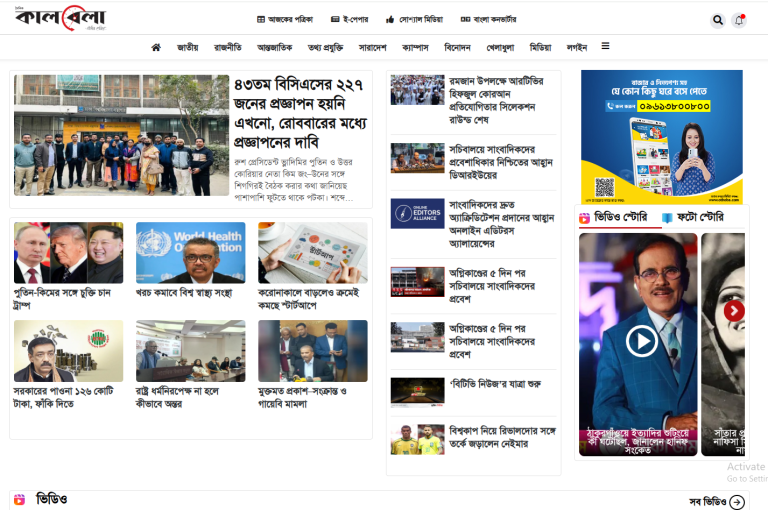Open ই-পেপার link in header
The height and width of the screenshot is (510, 768).
[350, 19]
